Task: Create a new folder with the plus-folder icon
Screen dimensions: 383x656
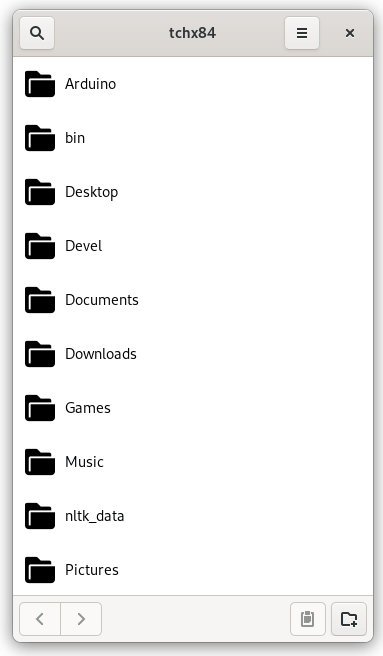Action: (x=349, y=619)
